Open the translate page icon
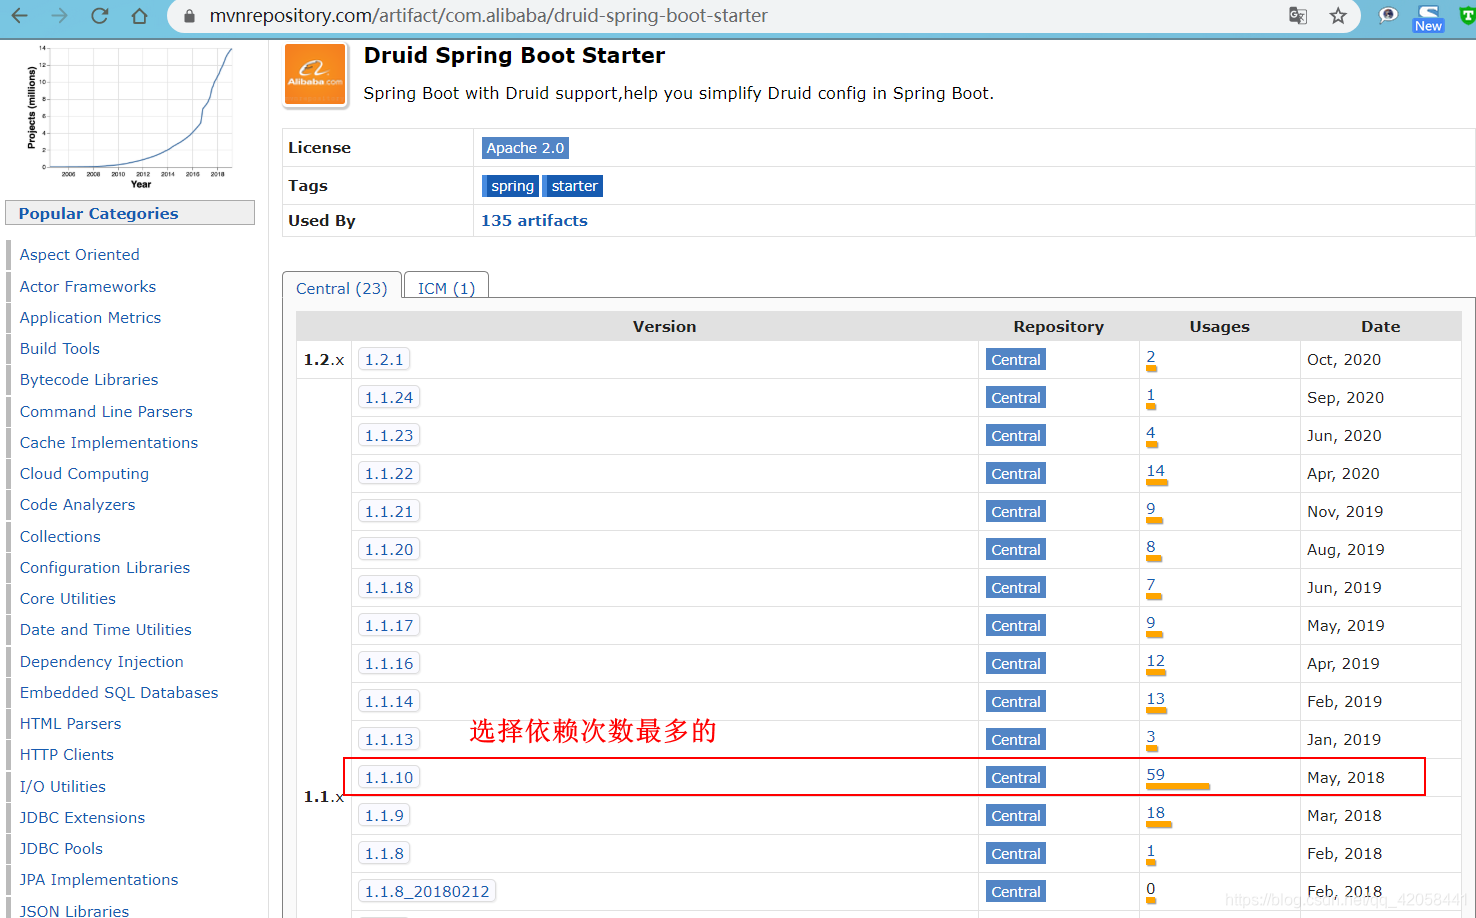 click(1298, 16)
